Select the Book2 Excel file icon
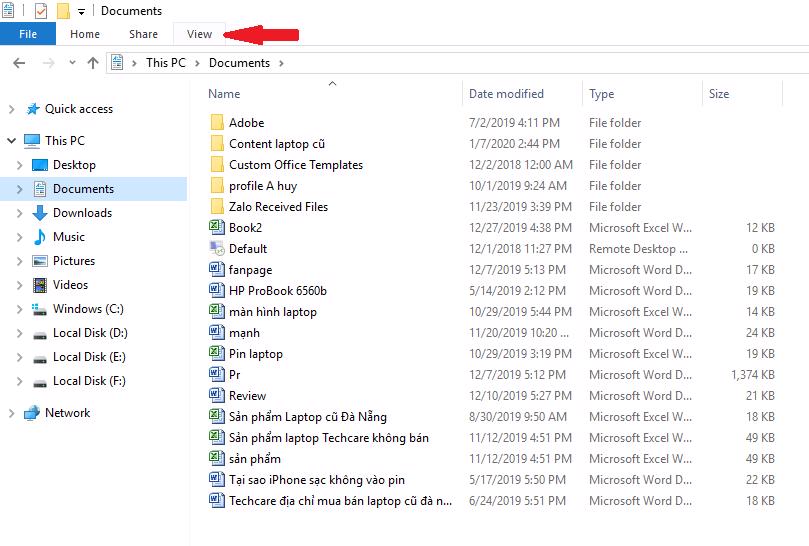The width and height of the screenshot is (809, 546). tap(217, 227)
